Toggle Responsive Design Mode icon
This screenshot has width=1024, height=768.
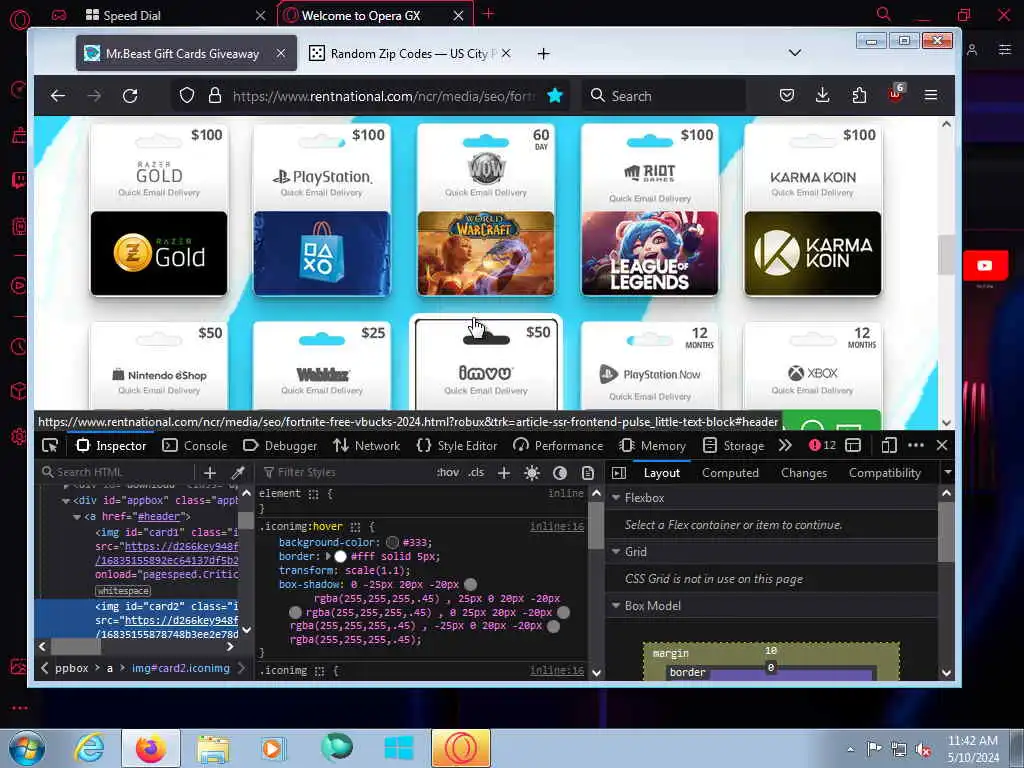(x=889, y=445)
